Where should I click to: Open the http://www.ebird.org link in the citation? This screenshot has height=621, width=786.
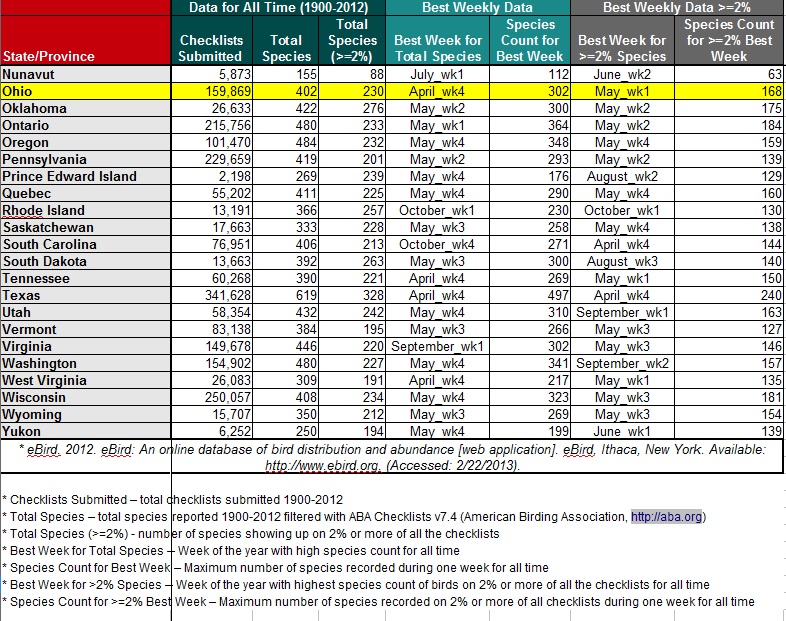click(x=323, y=466)
